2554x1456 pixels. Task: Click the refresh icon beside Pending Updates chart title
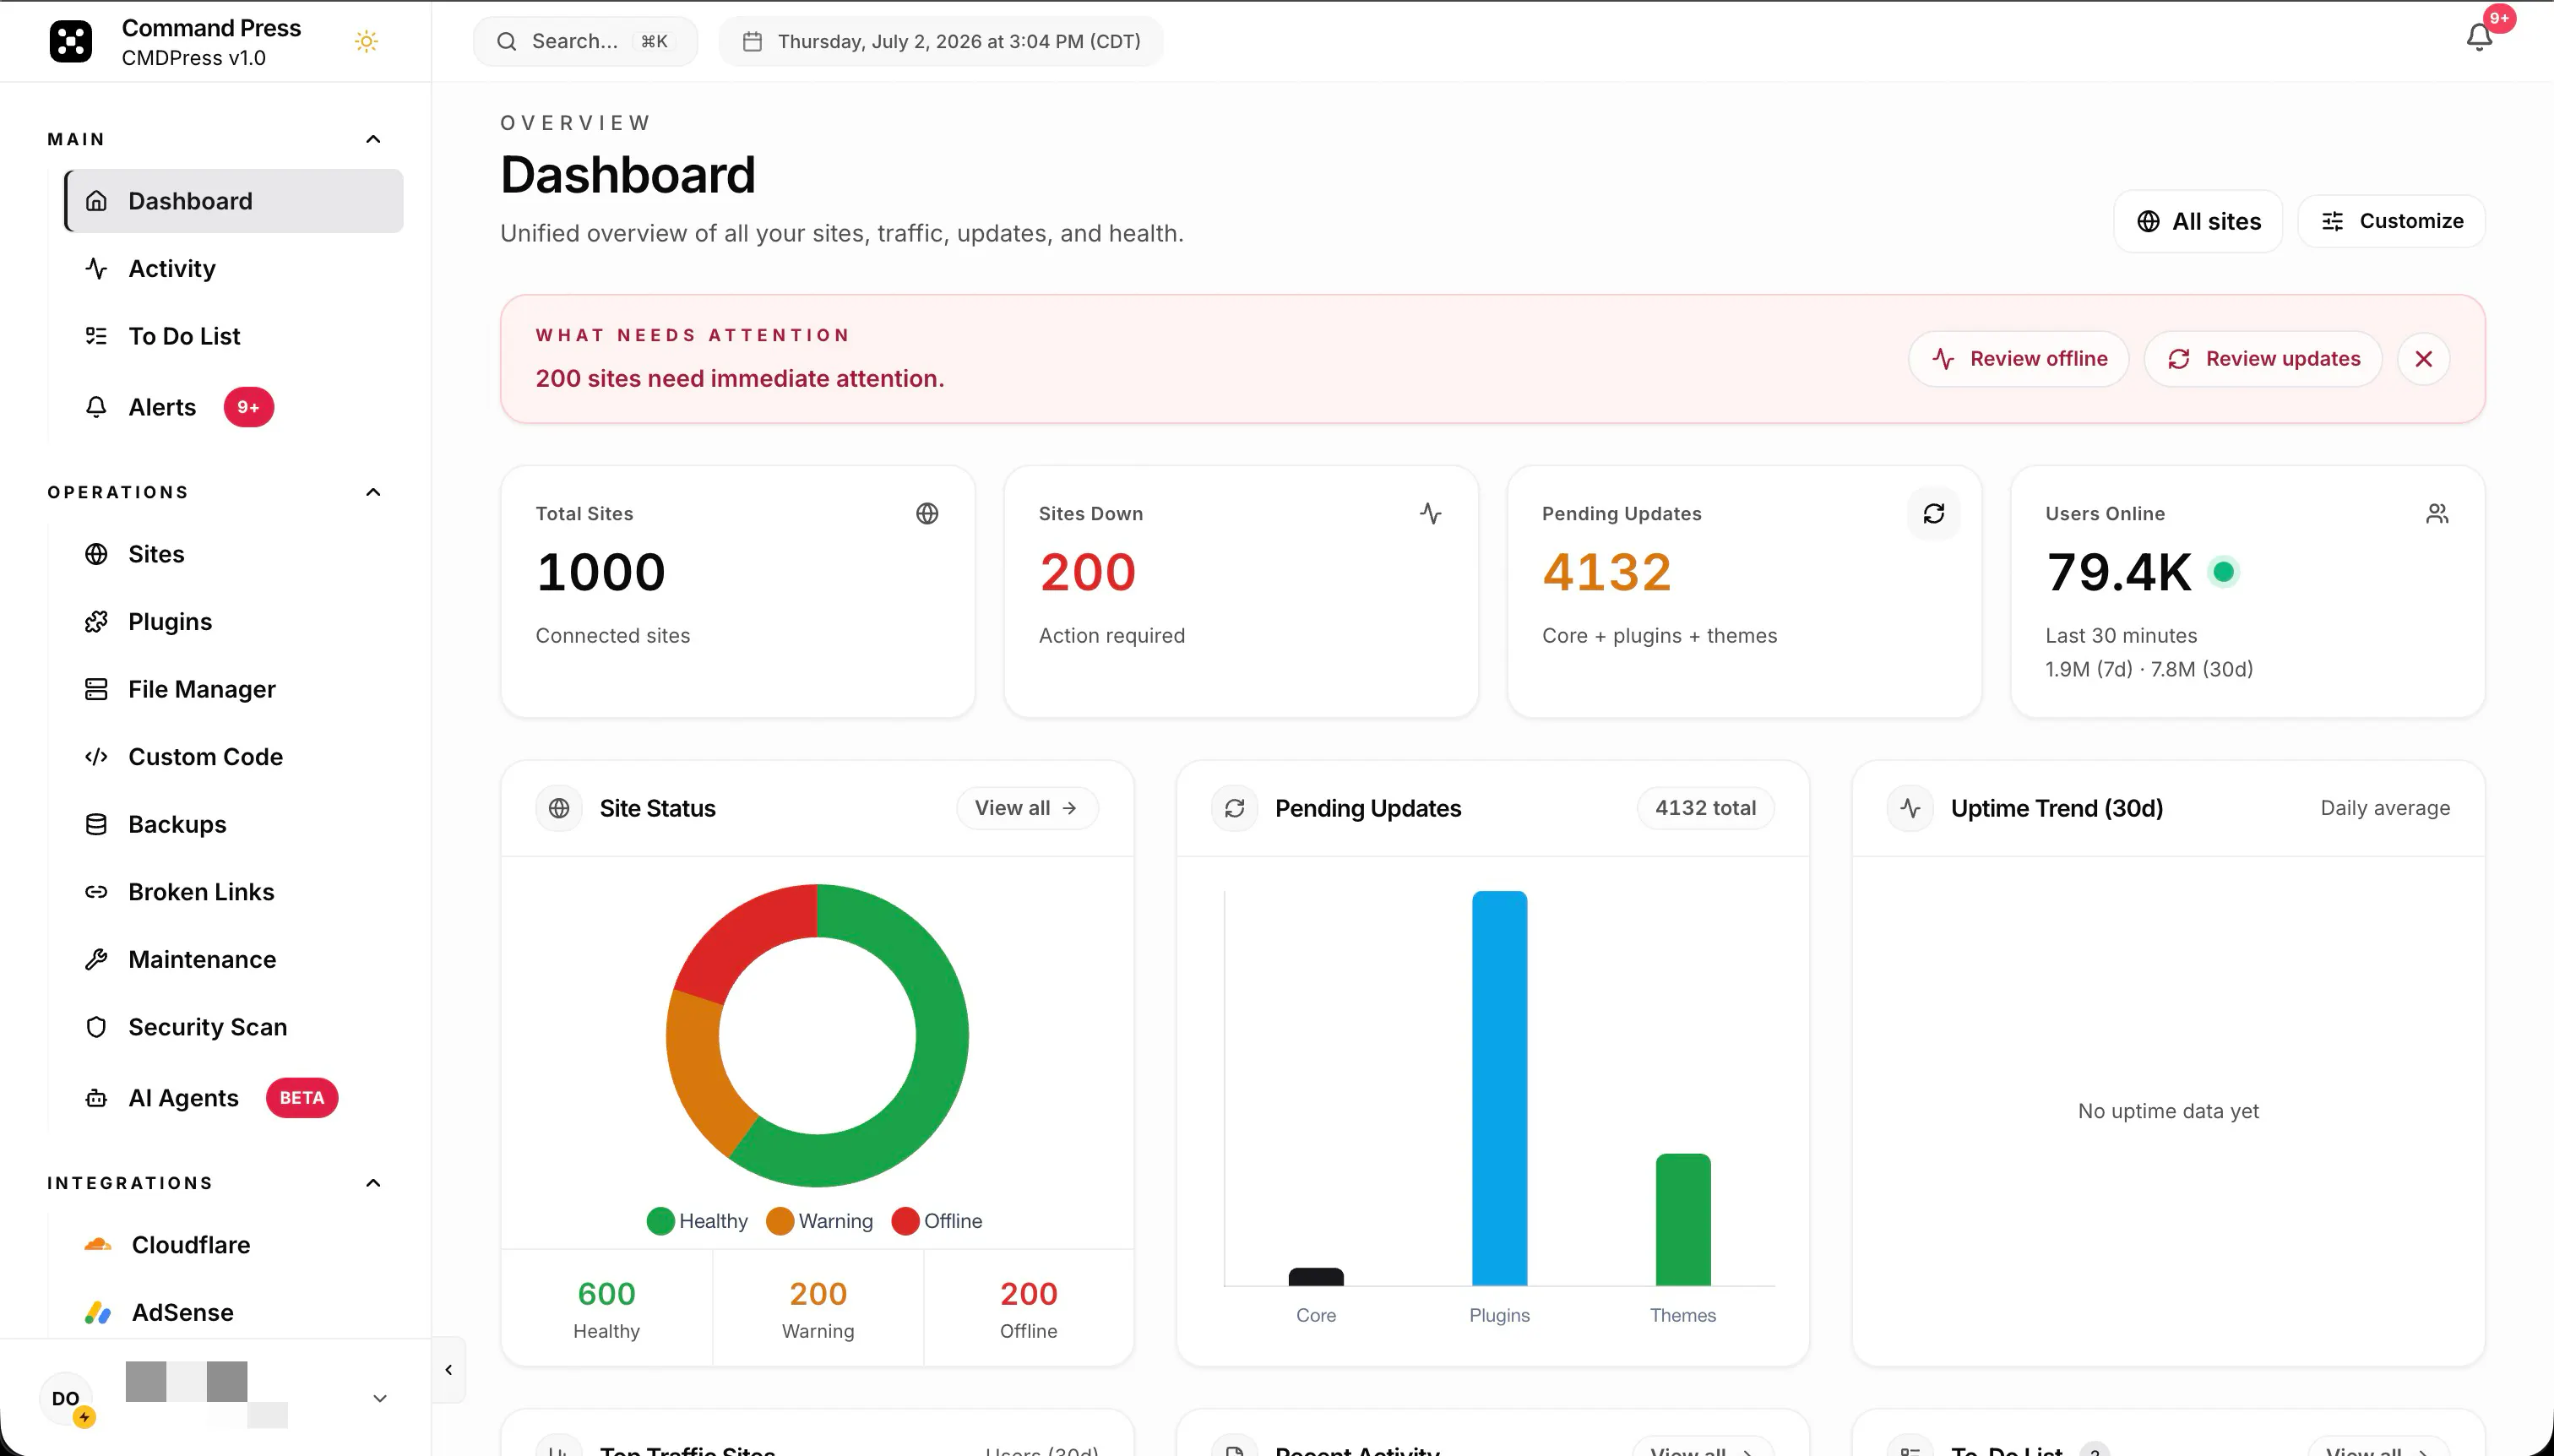coord(1234,808)
